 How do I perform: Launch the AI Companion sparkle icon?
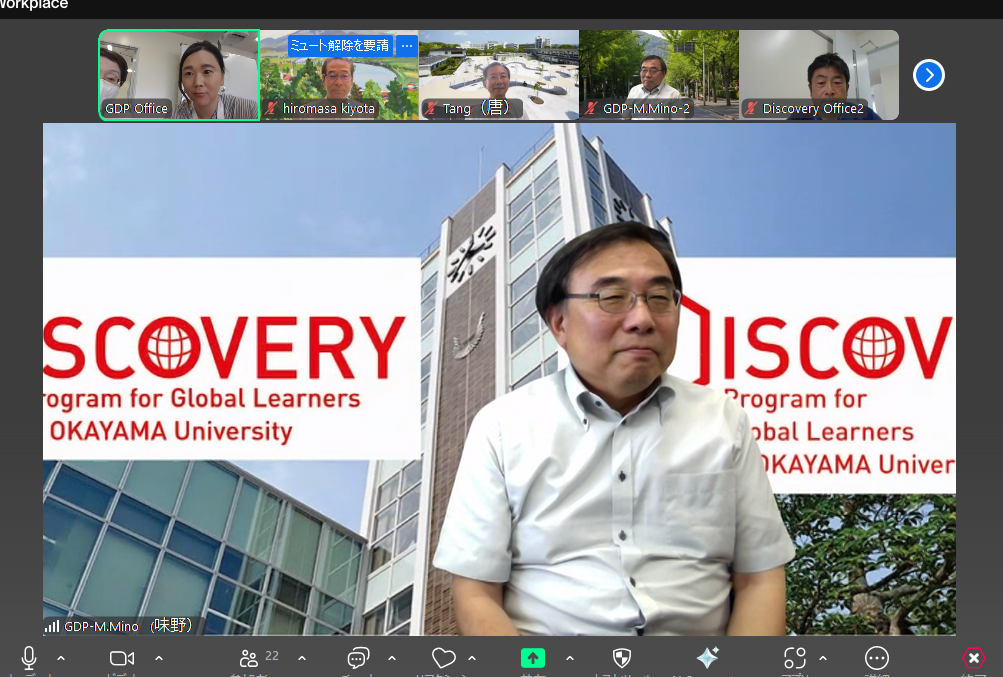(x=707, y=658)
